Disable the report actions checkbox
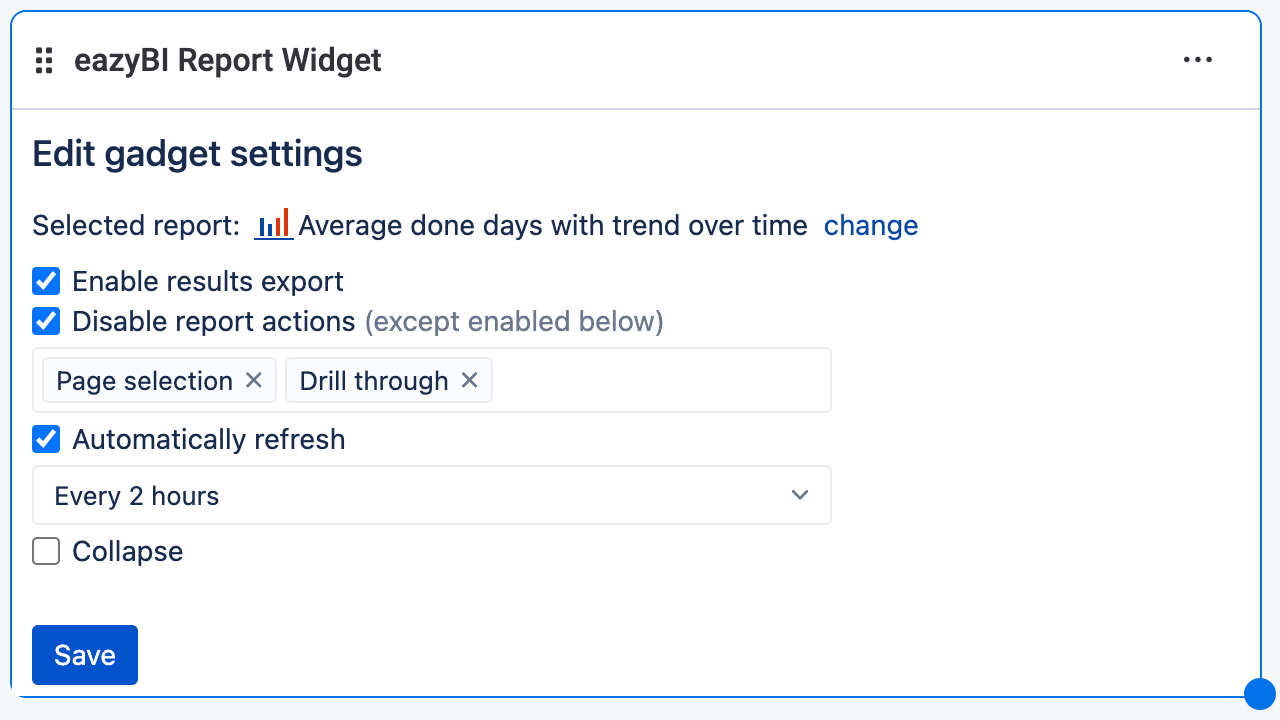 click(46, 321)
